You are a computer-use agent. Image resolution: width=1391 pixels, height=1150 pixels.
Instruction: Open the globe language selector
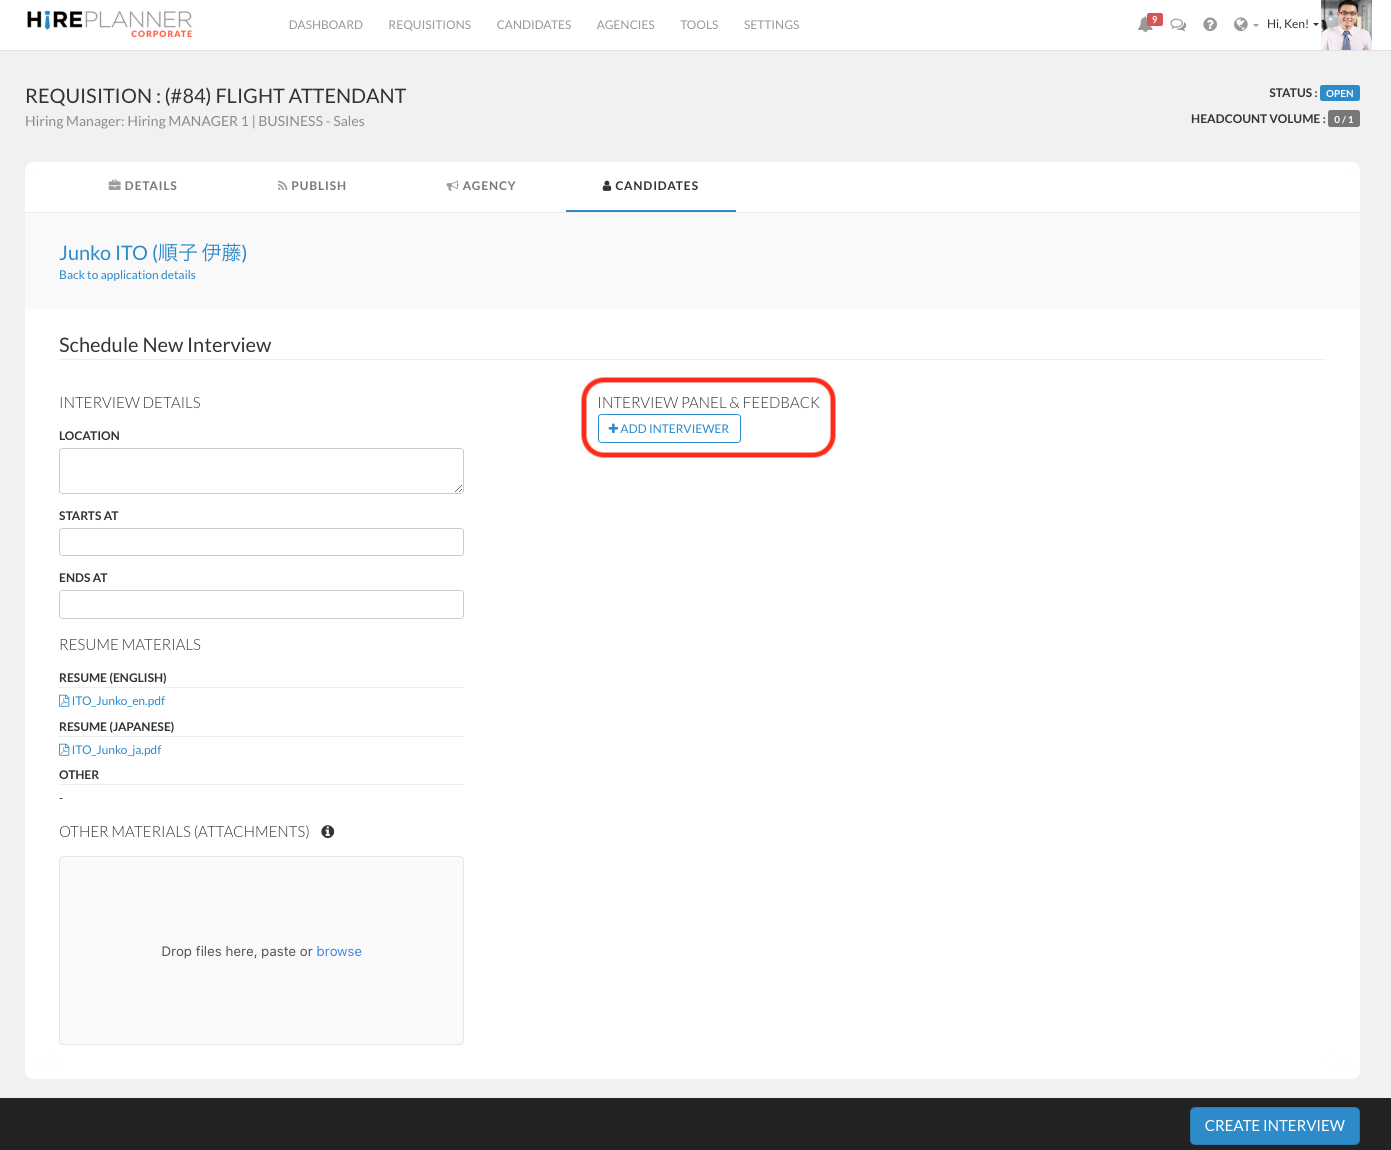pyautogui.click(x=1244, y=25)
